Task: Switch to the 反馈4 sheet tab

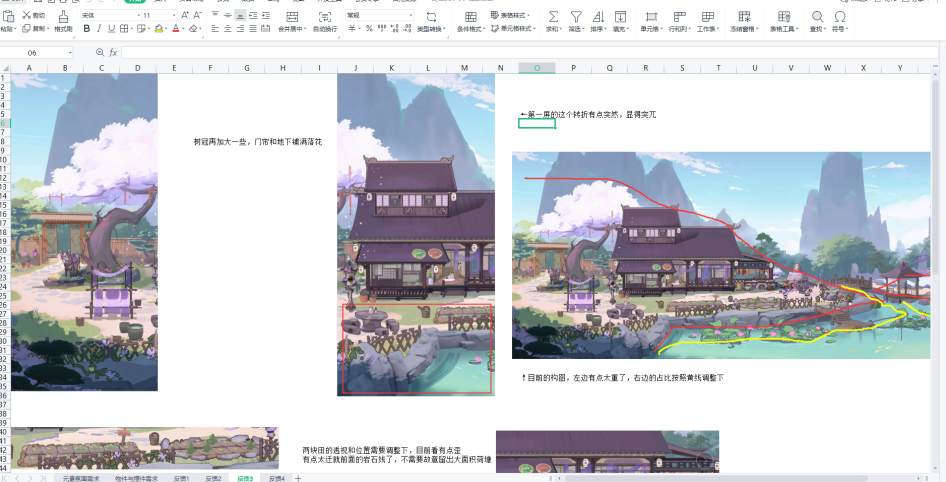Action: pos(277,478)
